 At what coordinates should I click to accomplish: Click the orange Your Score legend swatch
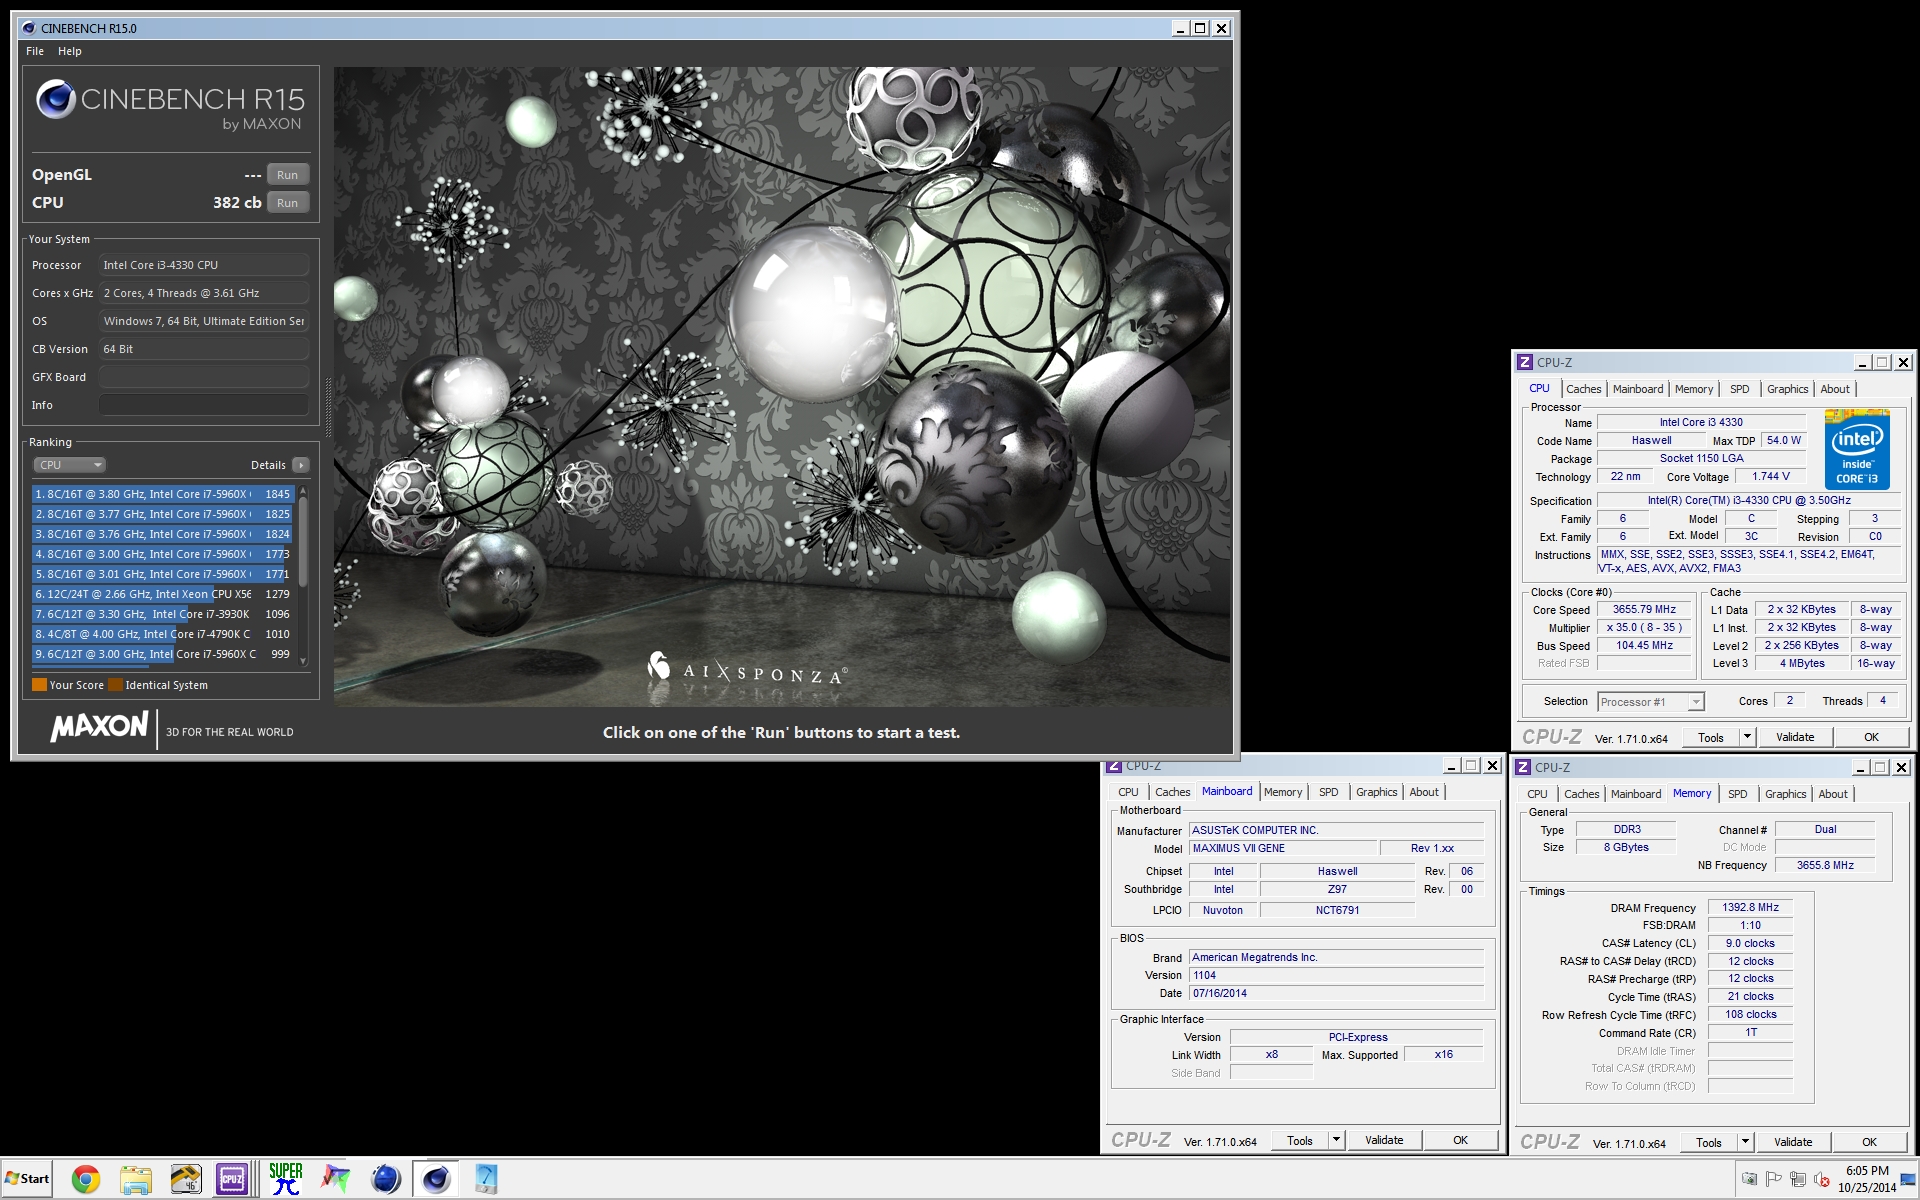[x=39, y=685]
